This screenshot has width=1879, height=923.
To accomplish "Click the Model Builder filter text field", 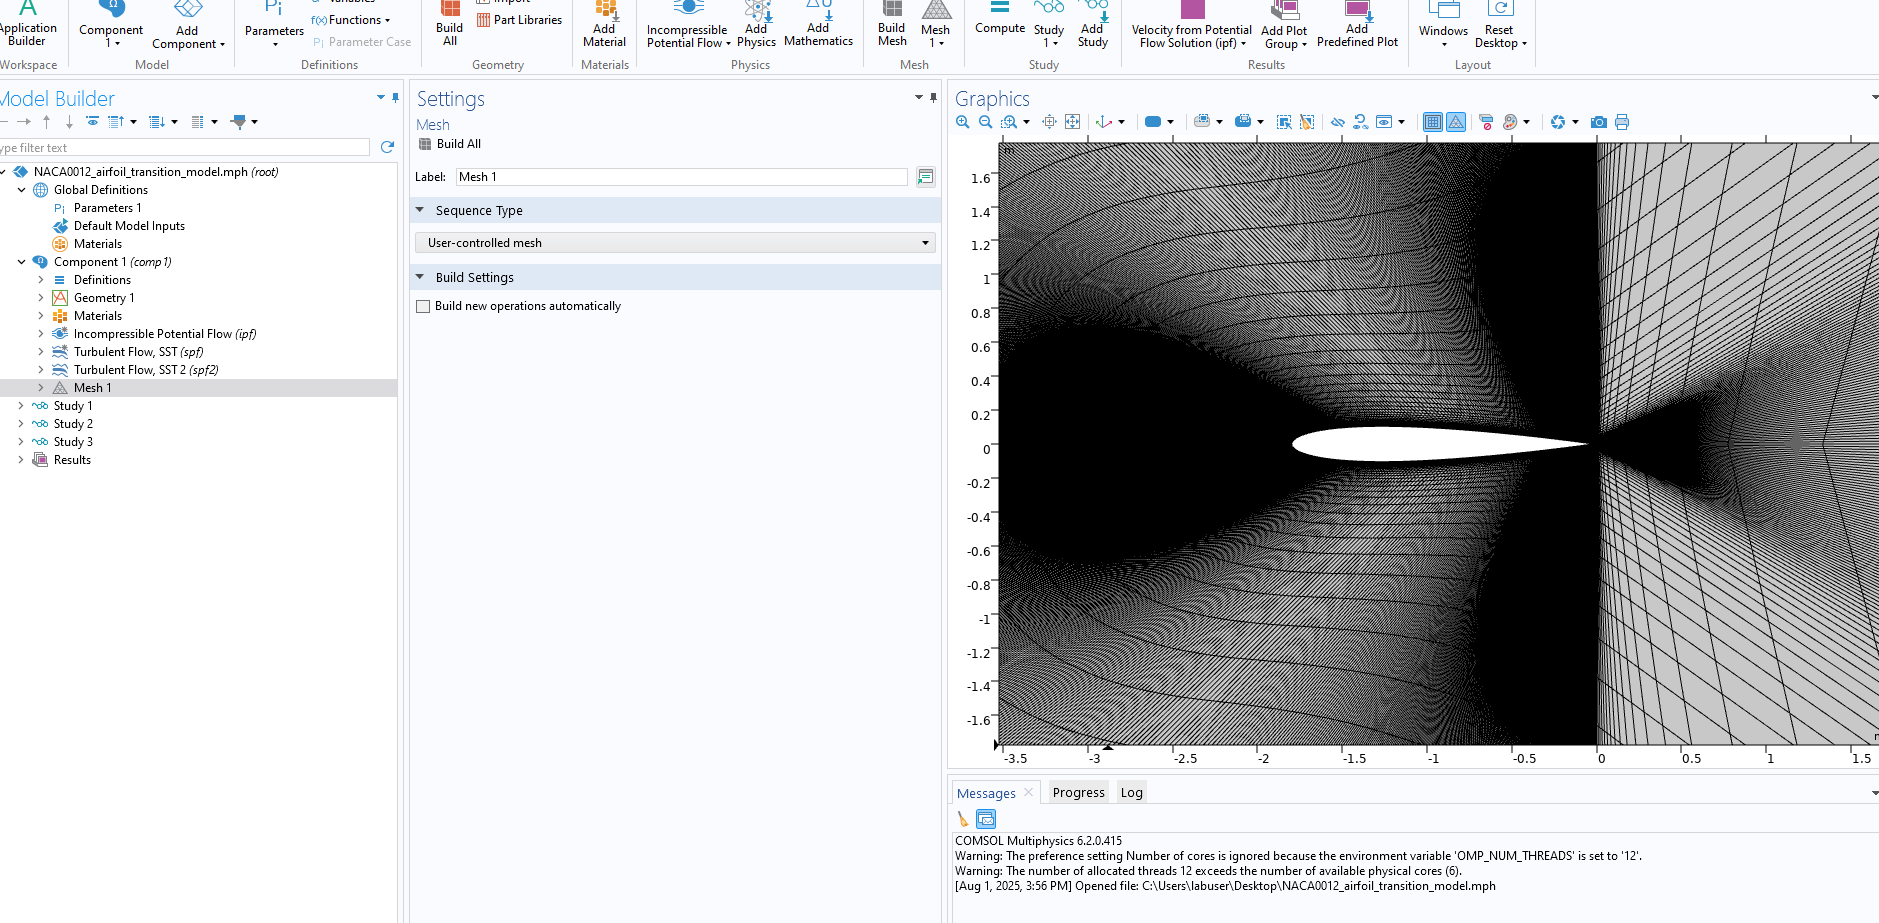I will click(x=185, y=148).
